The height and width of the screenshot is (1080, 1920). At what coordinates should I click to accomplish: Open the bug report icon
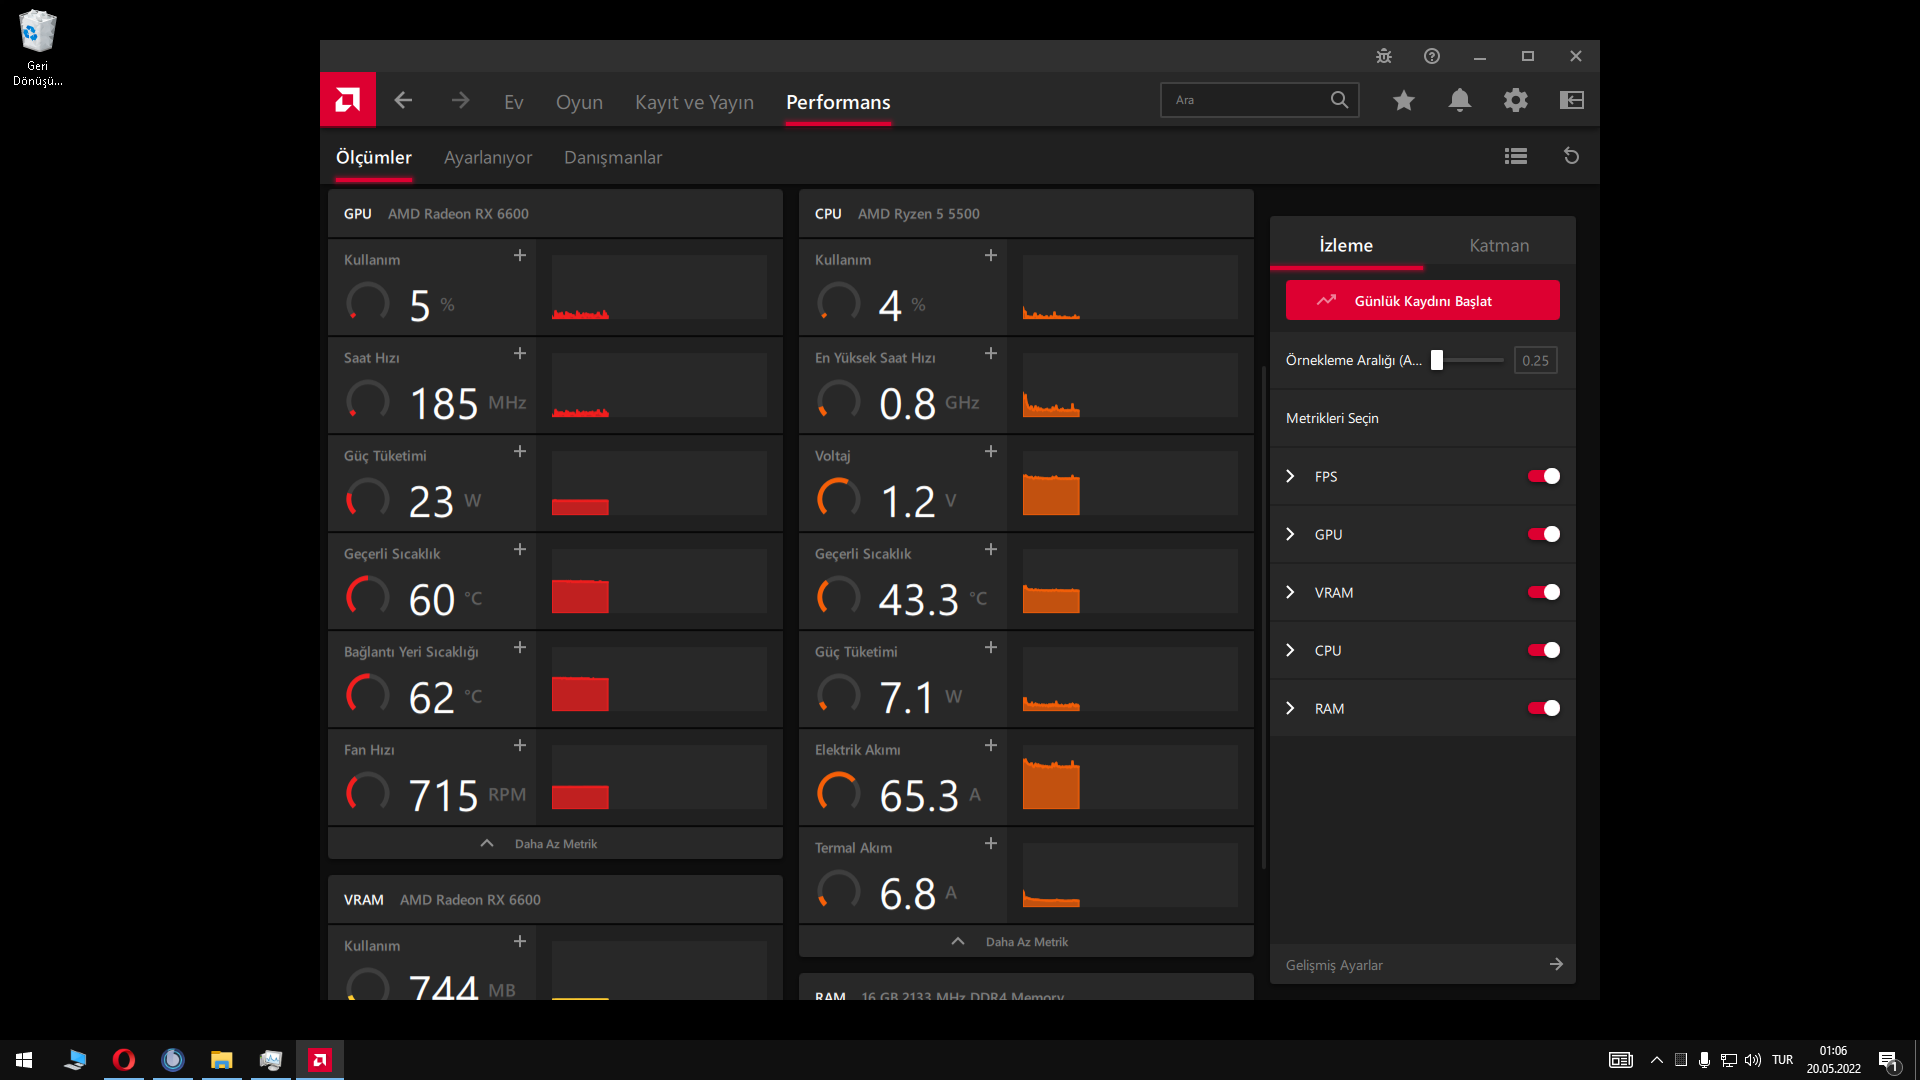tap(1384, 56)
